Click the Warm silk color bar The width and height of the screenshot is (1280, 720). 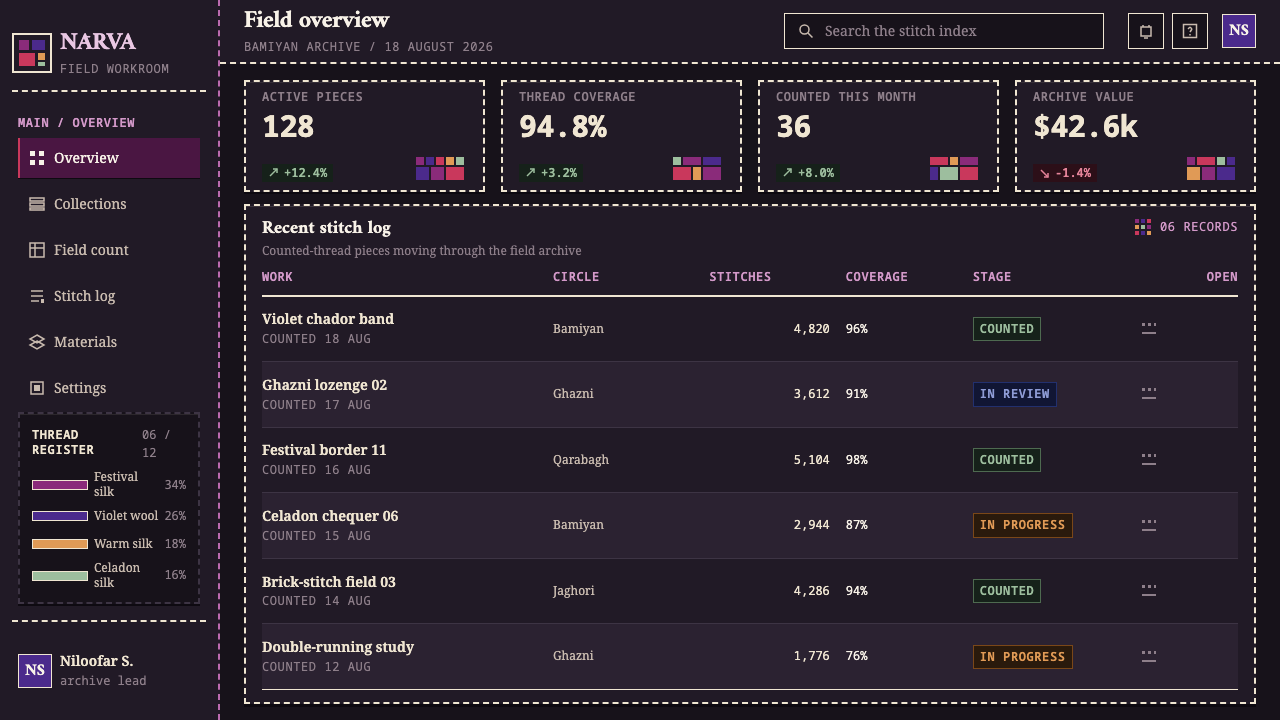pos(60,544)
